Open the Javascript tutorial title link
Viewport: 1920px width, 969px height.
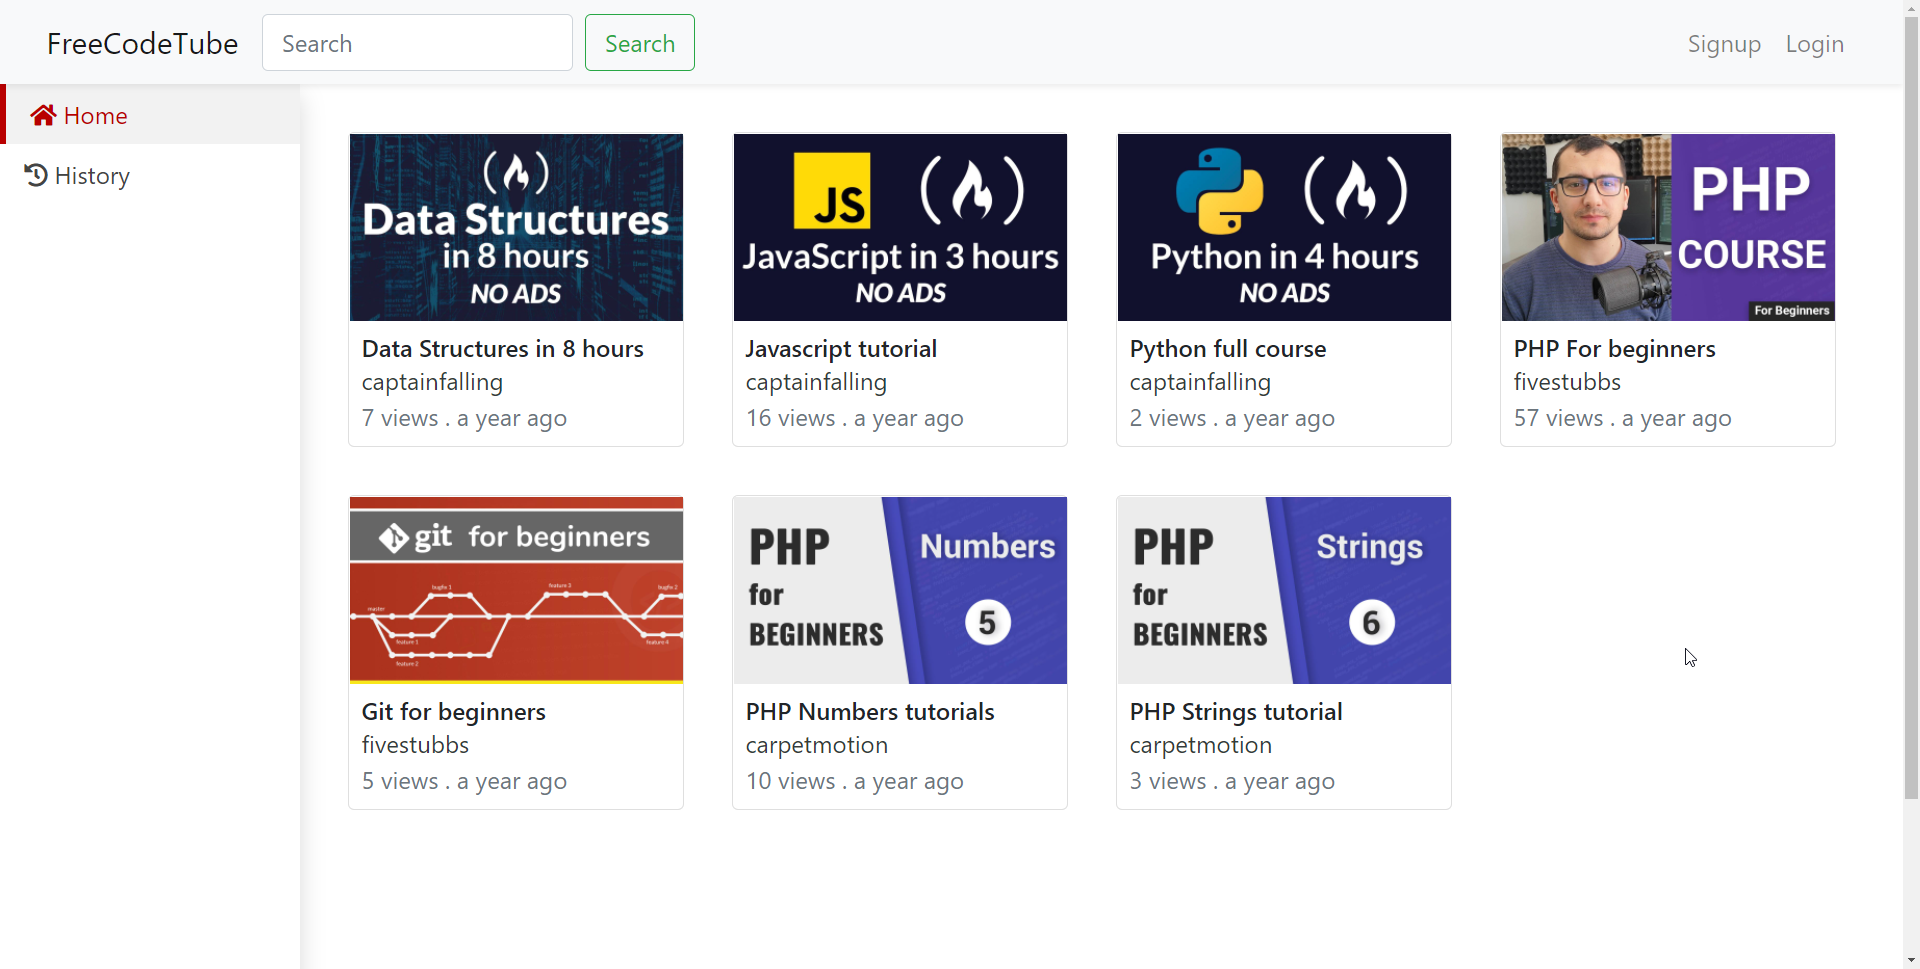[x=841, y=349]
